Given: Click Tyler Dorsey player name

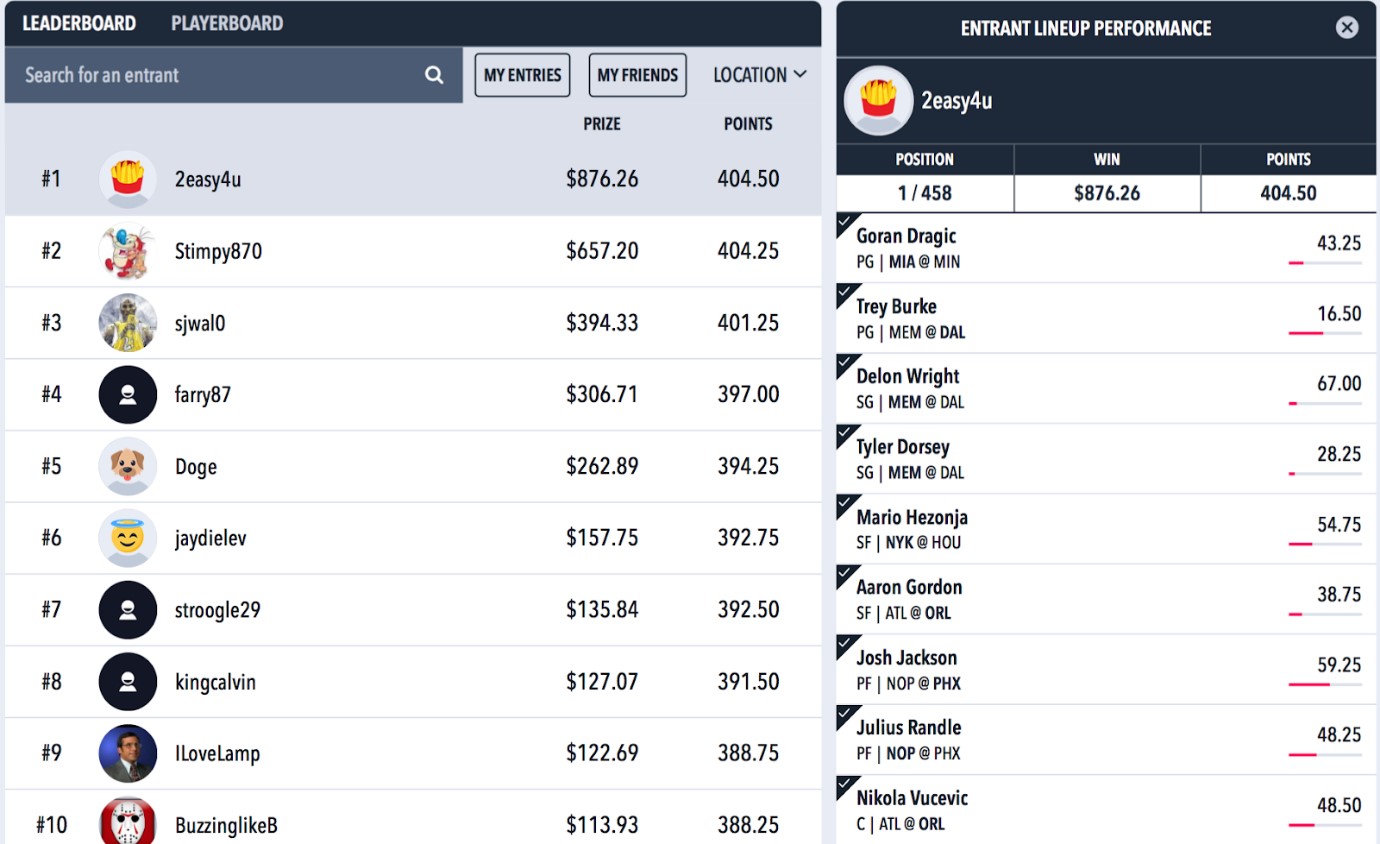Looking at the screenshot, I should click(903, 447).
